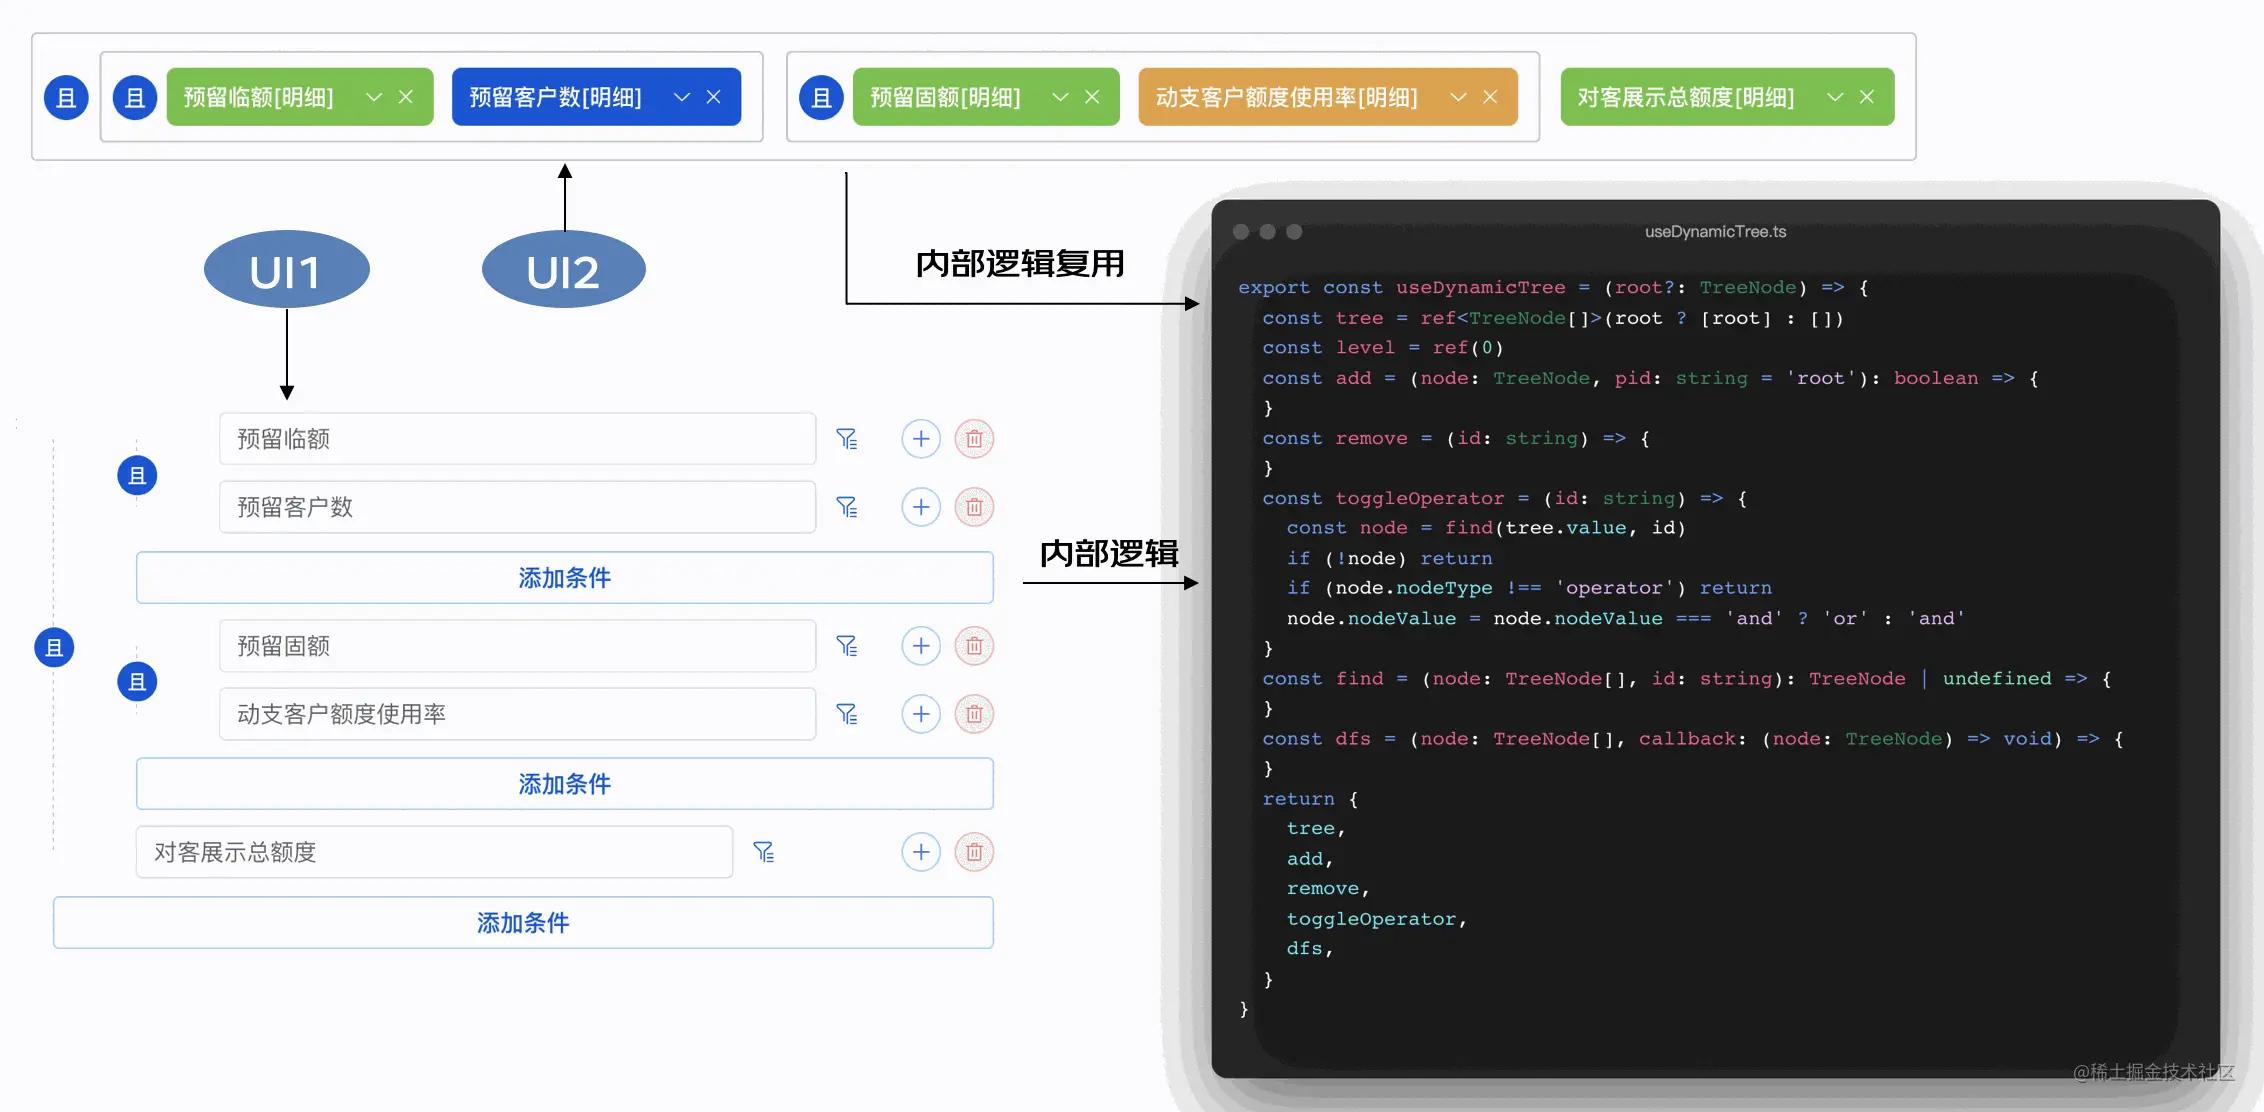Screen dimensions: 2264x1112
Task: Delete the 预留客户数 row with trash icon
Action: pyautogui.click(x=974, y=507)
